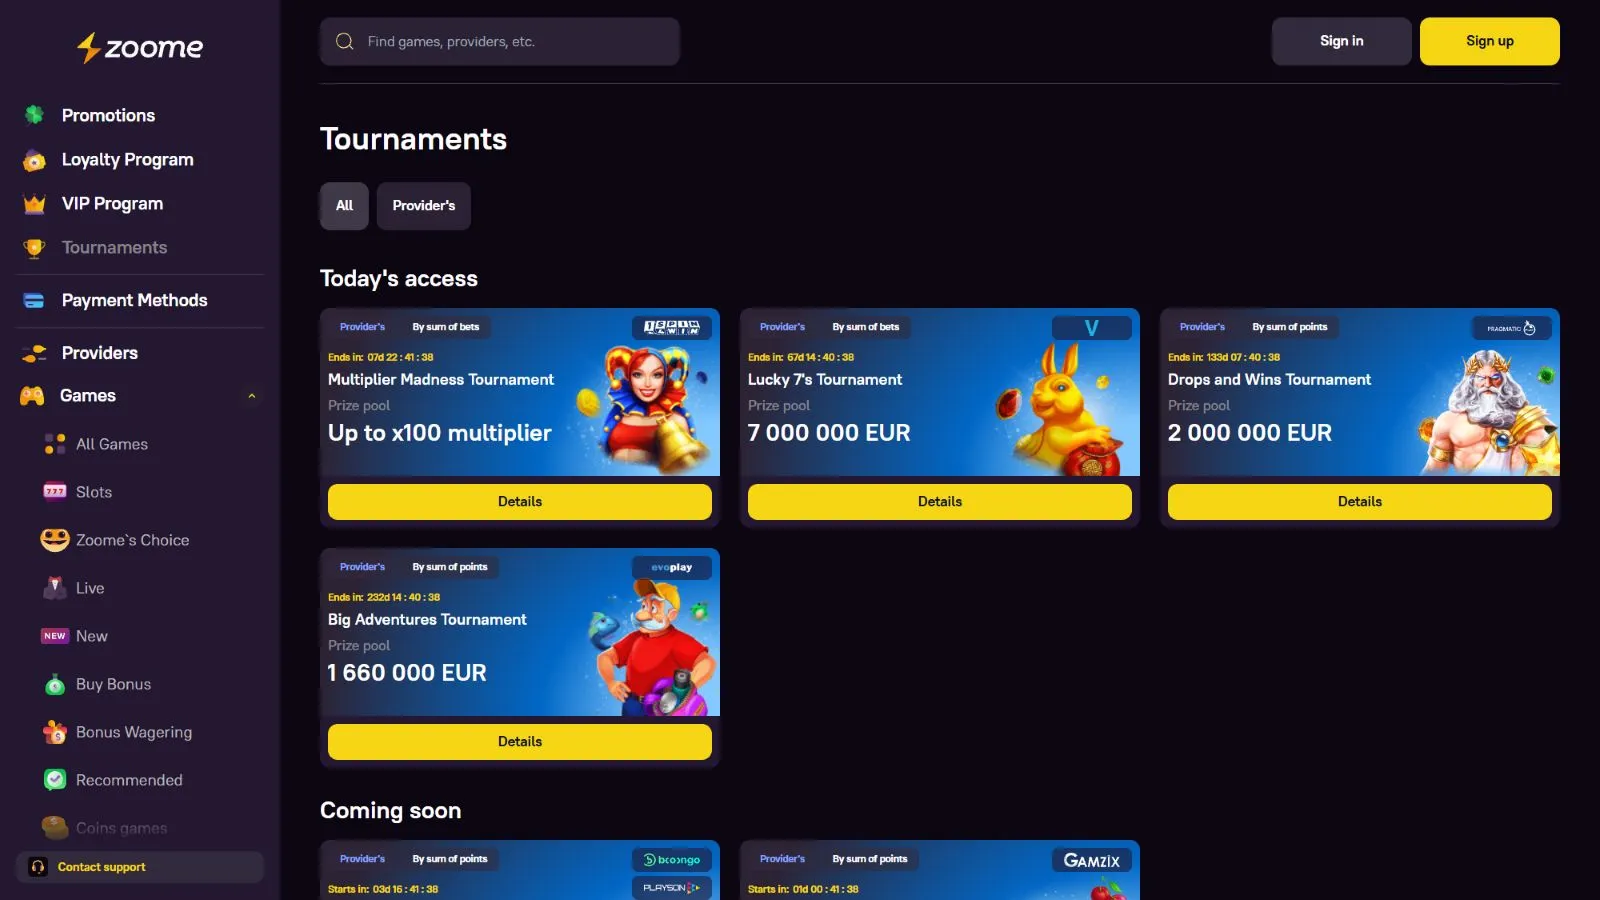Click the Payment Methods card icon

[34, 300]
